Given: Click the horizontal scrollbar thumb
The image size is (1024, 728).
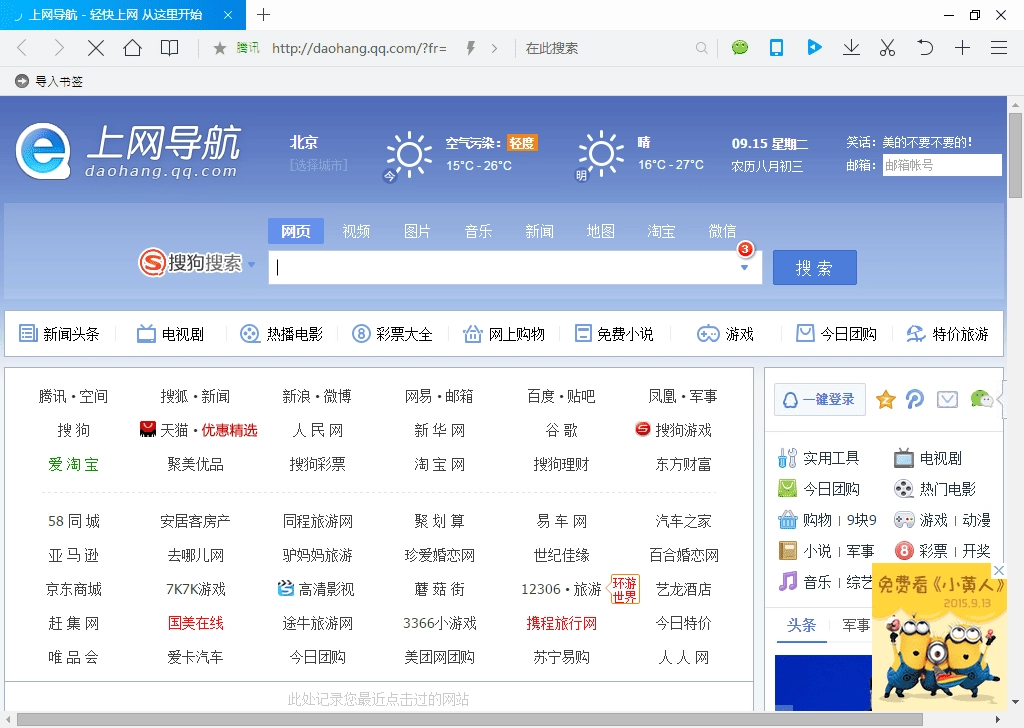Looking at the screenshot, I should [x=470, y=720].
